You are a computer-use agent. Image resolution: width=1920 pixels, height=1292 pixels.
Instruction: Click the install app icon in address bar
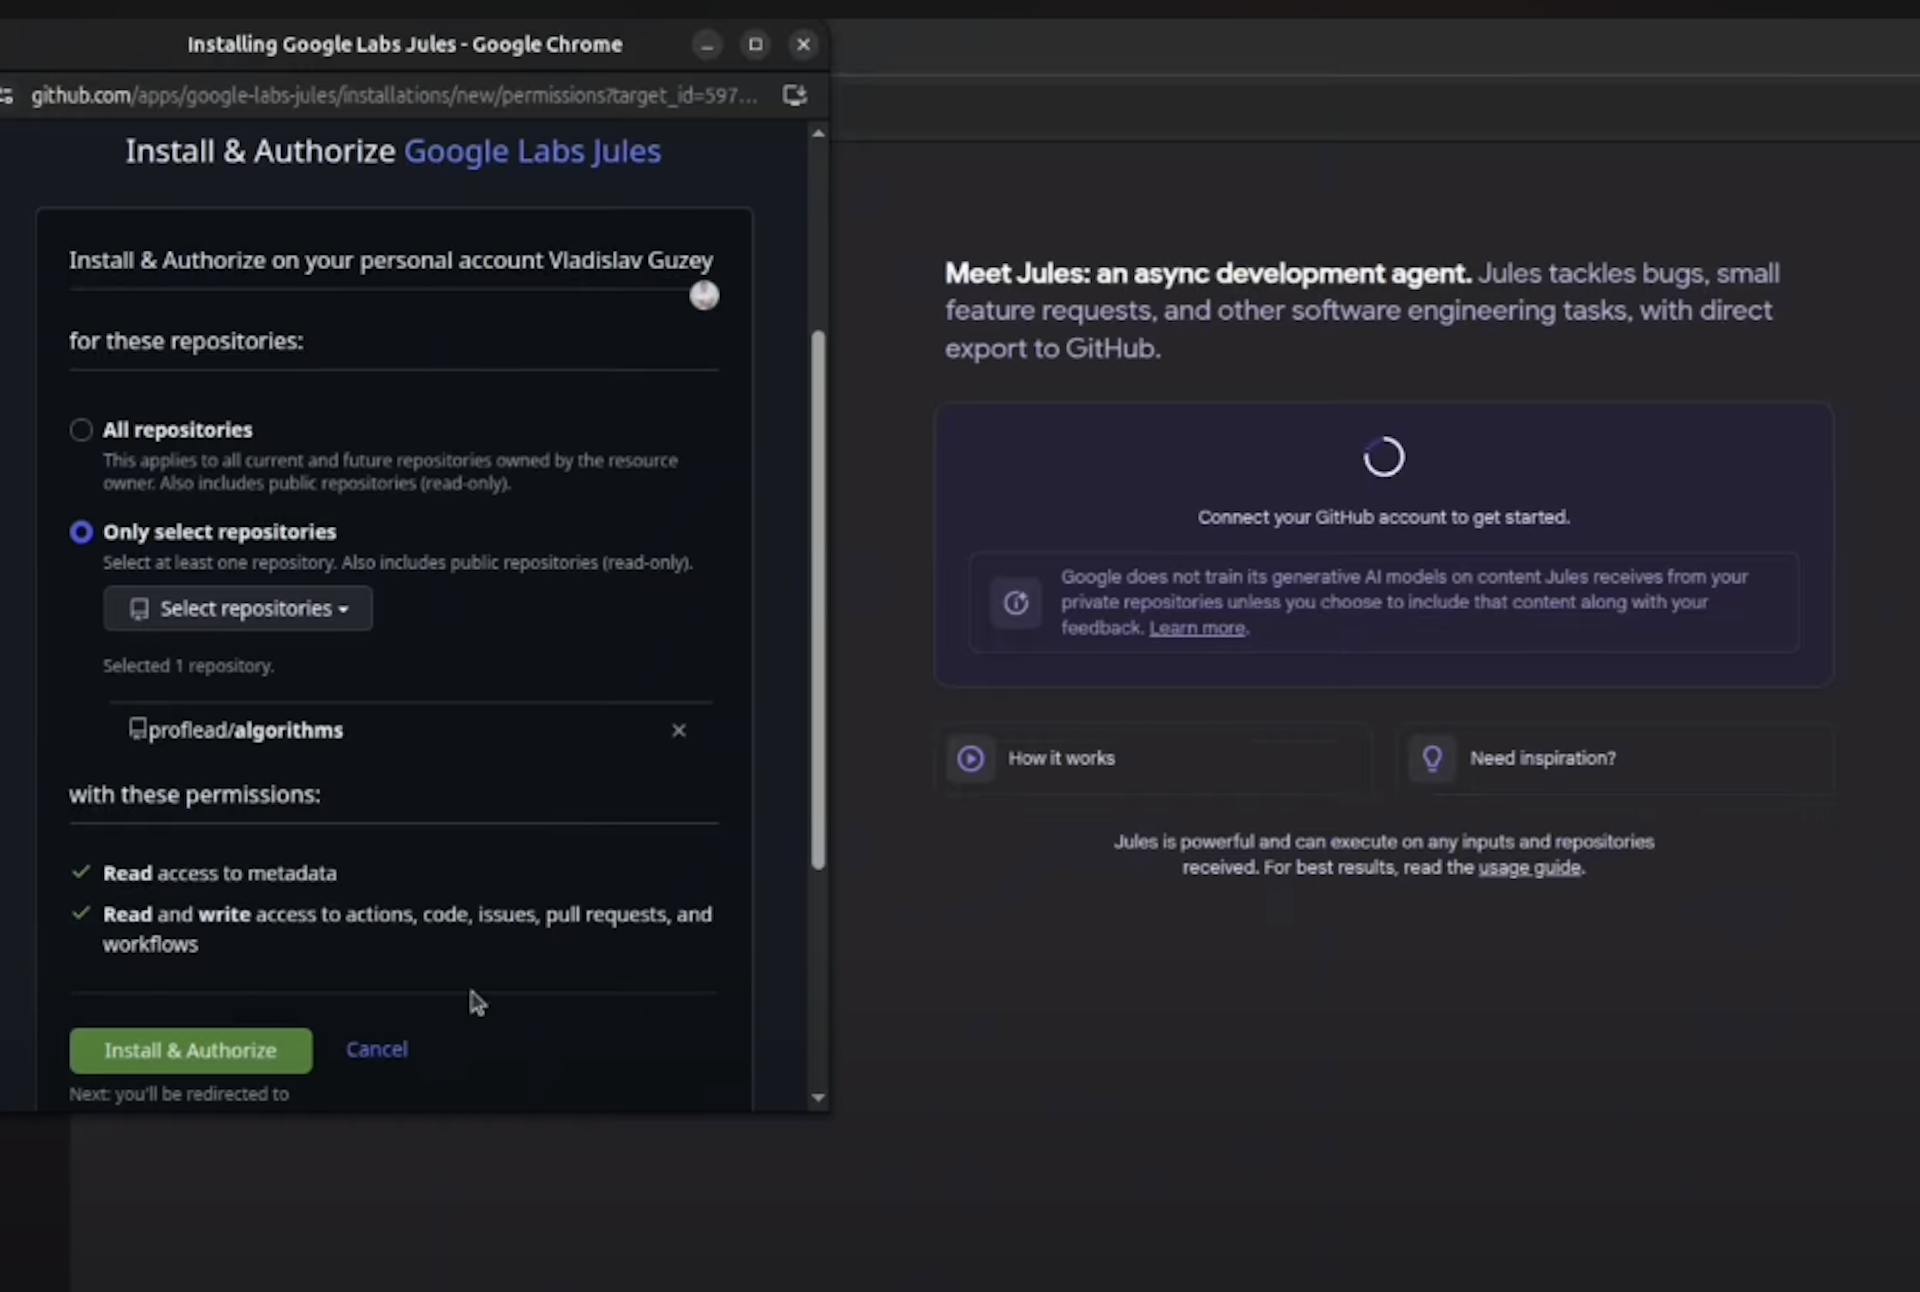(x=794, y=96)
